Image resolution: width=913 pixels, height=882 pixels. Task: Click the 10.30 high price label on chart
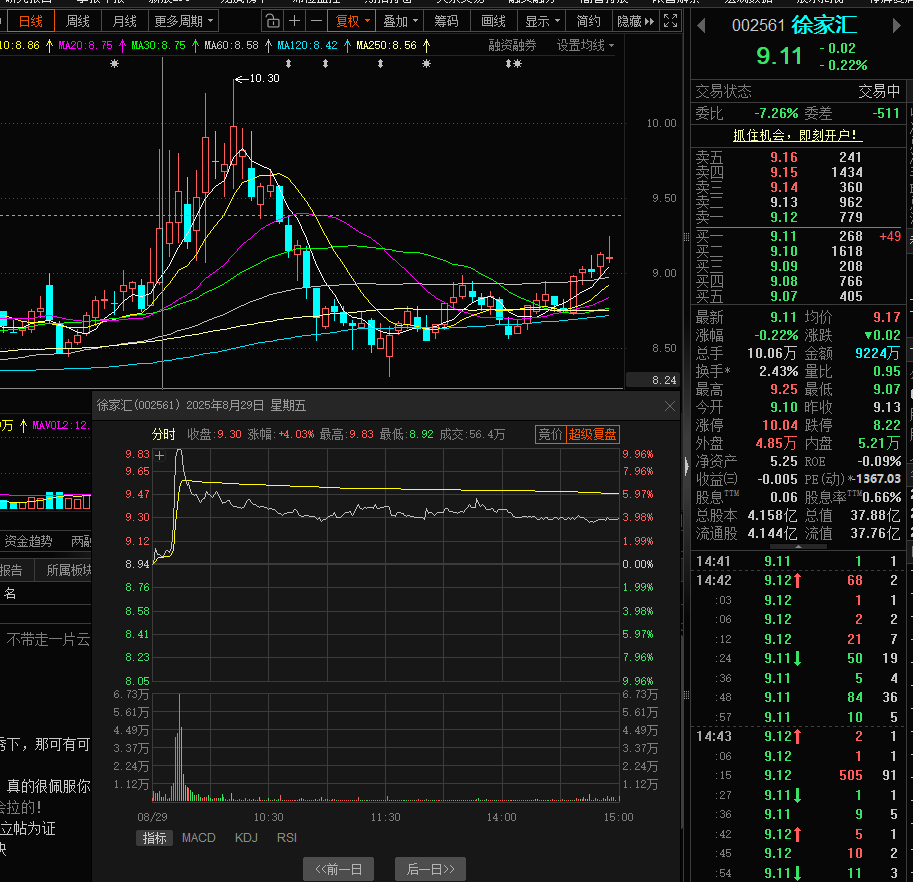click(x=264, y=79)
